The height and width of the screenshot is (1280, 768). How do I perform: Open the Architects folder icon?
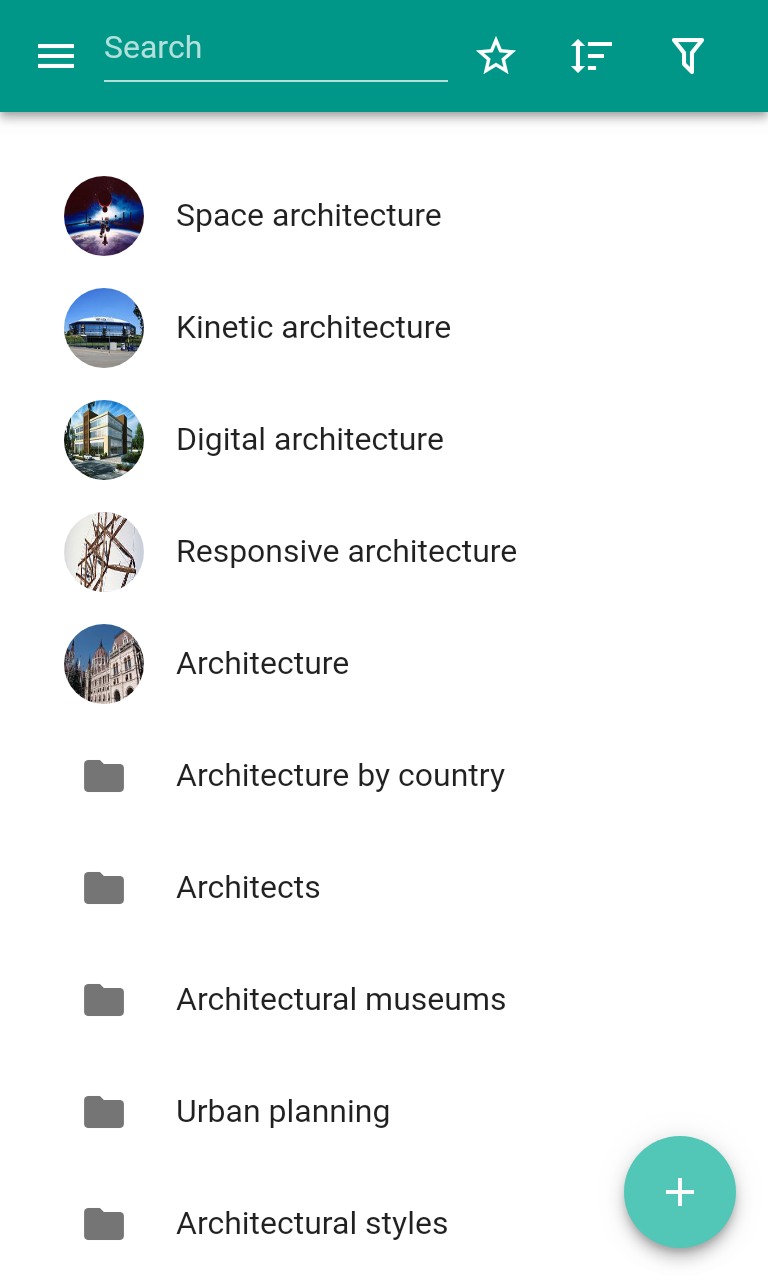(x=104, y=888)
